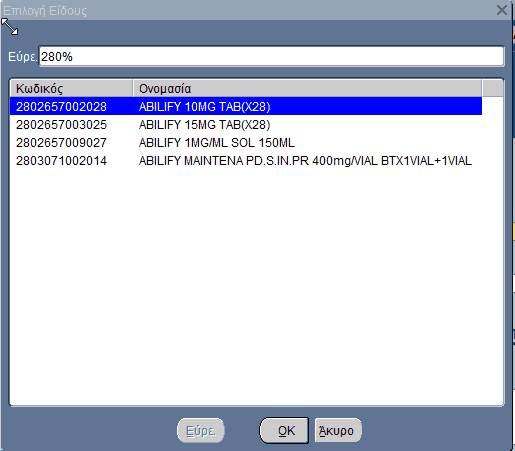Click code 2802657009027 cell
Screen dimensions: 515x451
click(61, 143)
